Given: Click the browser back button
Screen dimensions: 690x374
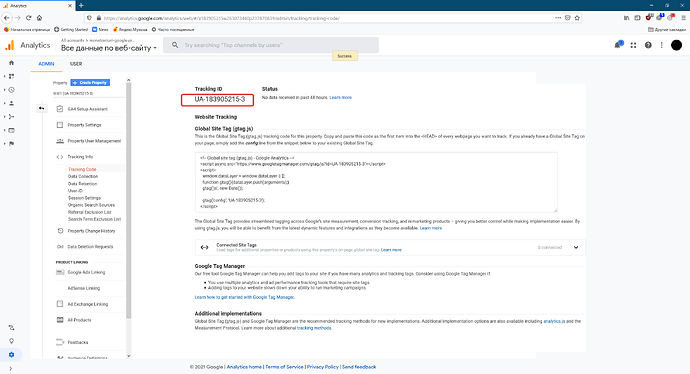Looking at the screenshot, I should pyautogui.click(x=7, y=18).
